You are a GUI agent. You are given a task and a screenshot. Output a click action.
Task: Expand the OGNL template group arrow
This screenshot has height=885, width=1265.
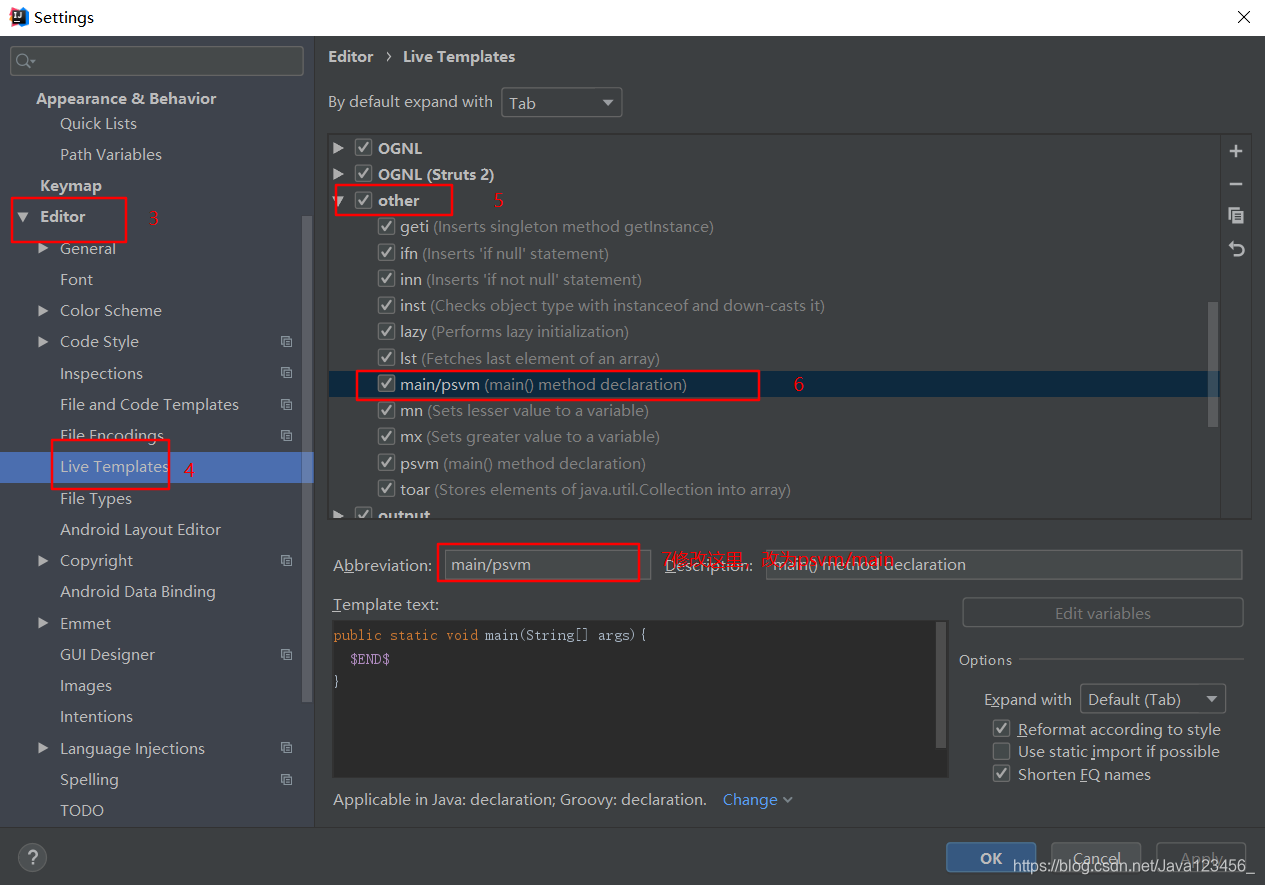(339, 148)
